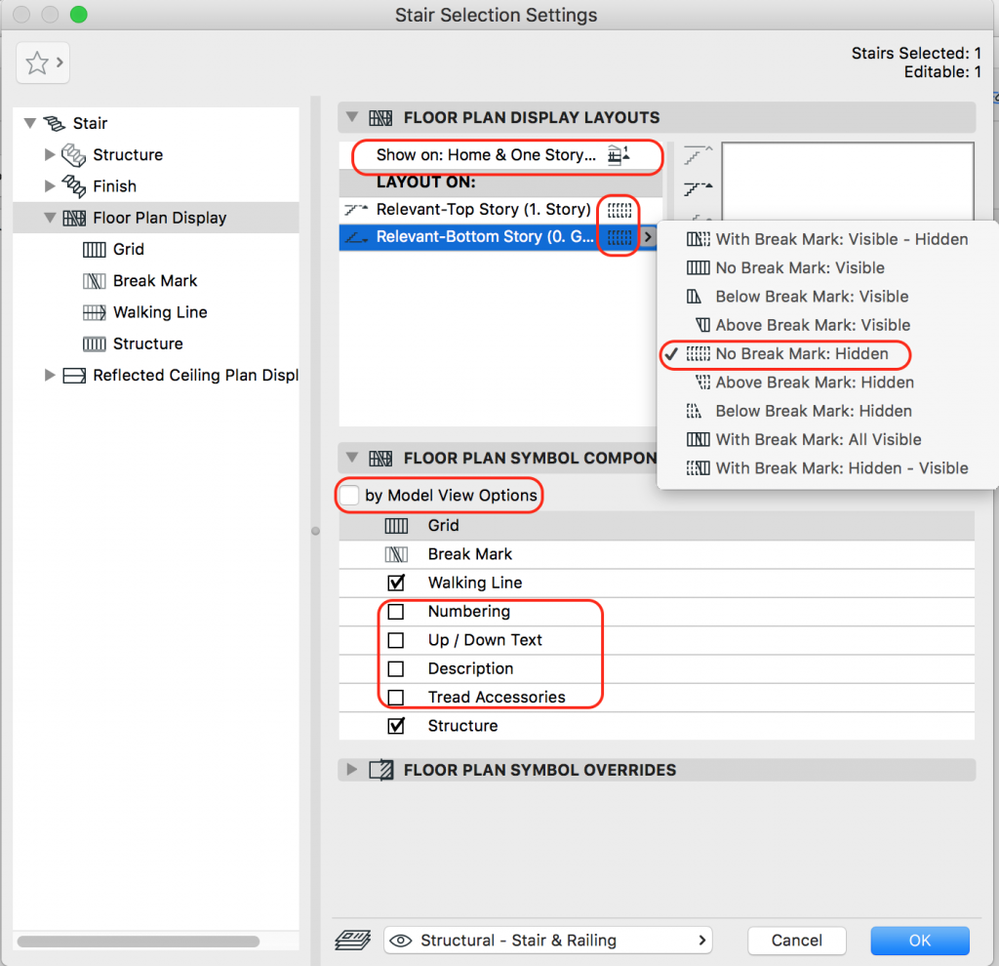Uncheck the Walking Line checkbox
999x966 pixels.
[396, 582]
